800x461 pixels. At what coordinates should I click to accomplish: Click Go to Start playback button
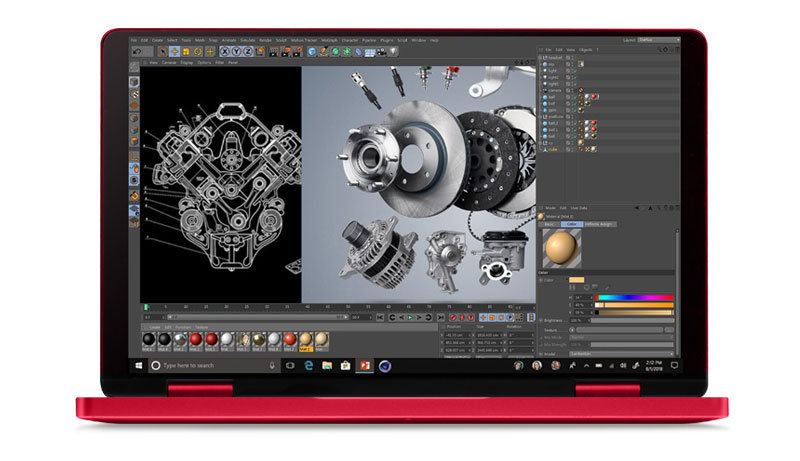click(380, 318)
